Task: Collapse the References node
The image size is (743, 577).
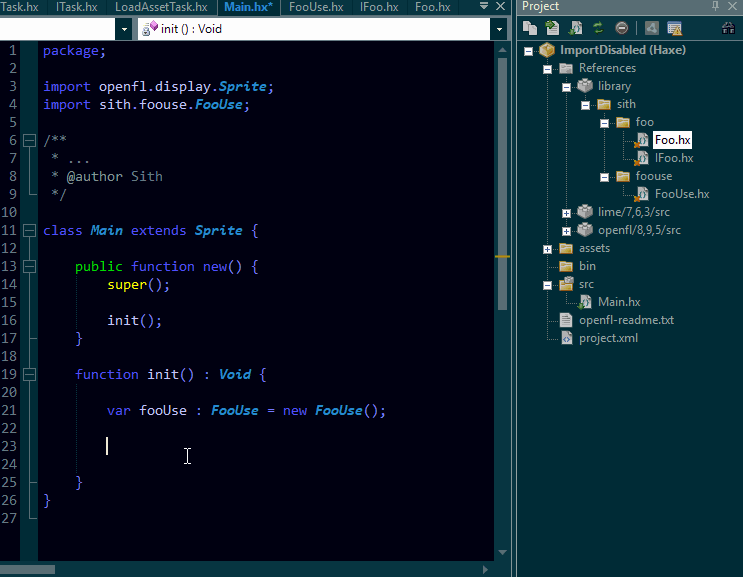Action: pos(547,69)
